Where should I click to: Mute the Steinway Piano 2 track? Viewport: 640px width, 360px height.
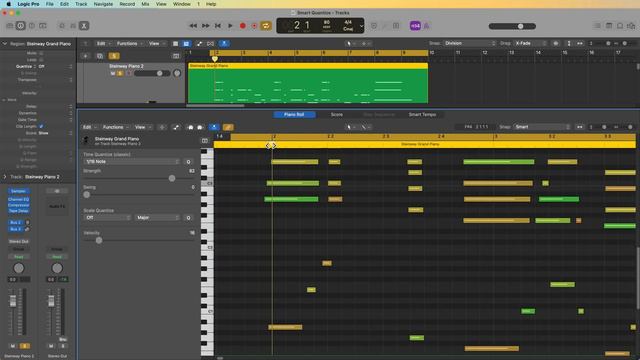(x=113, y=73)
